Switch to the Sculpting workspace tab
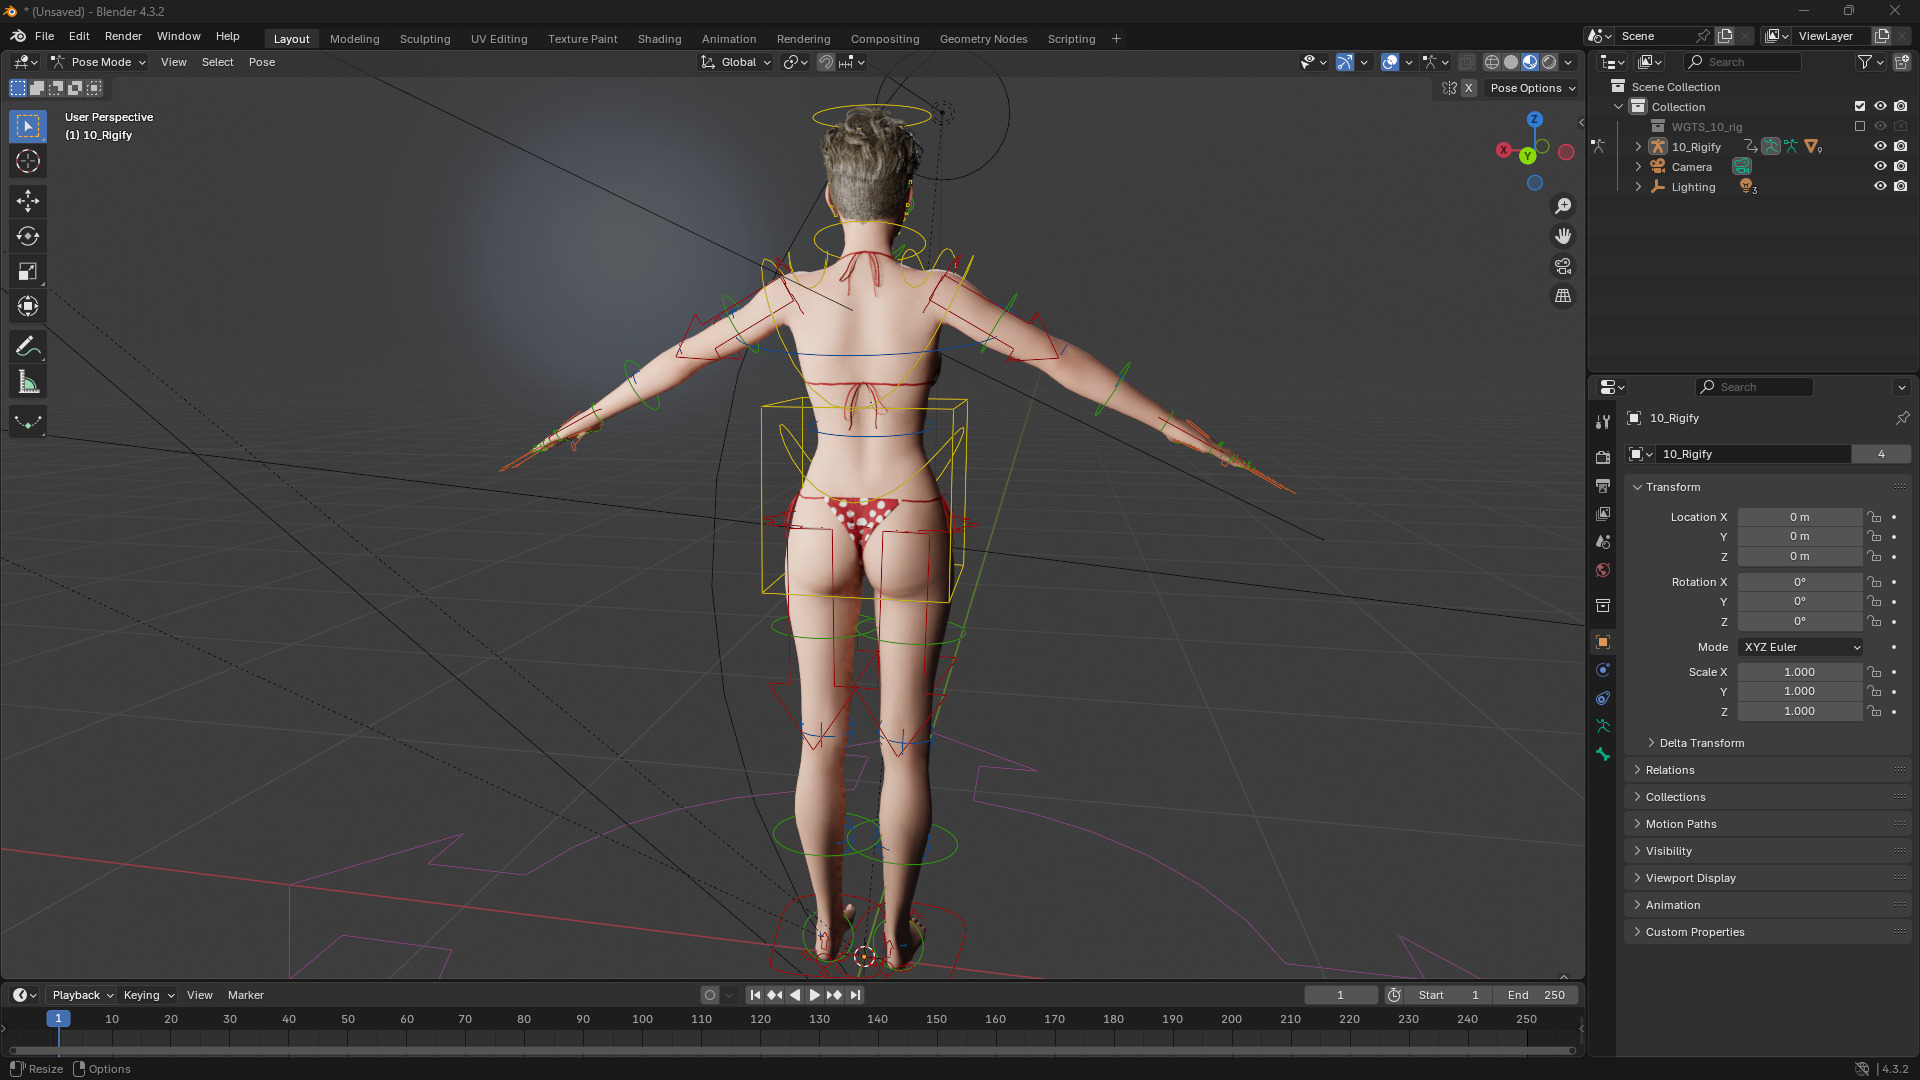 [425, 39]
